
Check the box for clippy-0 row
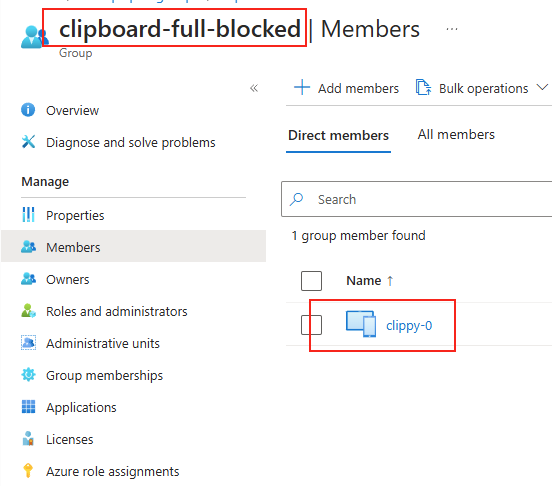(x=311, y=325)
